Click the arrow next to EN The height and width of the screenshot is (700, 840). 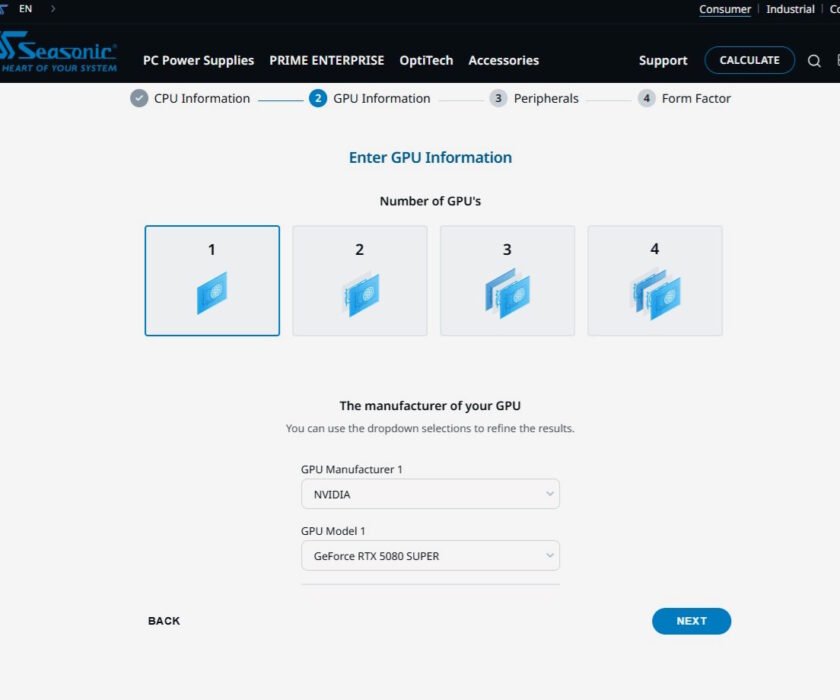(x=53, y=9)
